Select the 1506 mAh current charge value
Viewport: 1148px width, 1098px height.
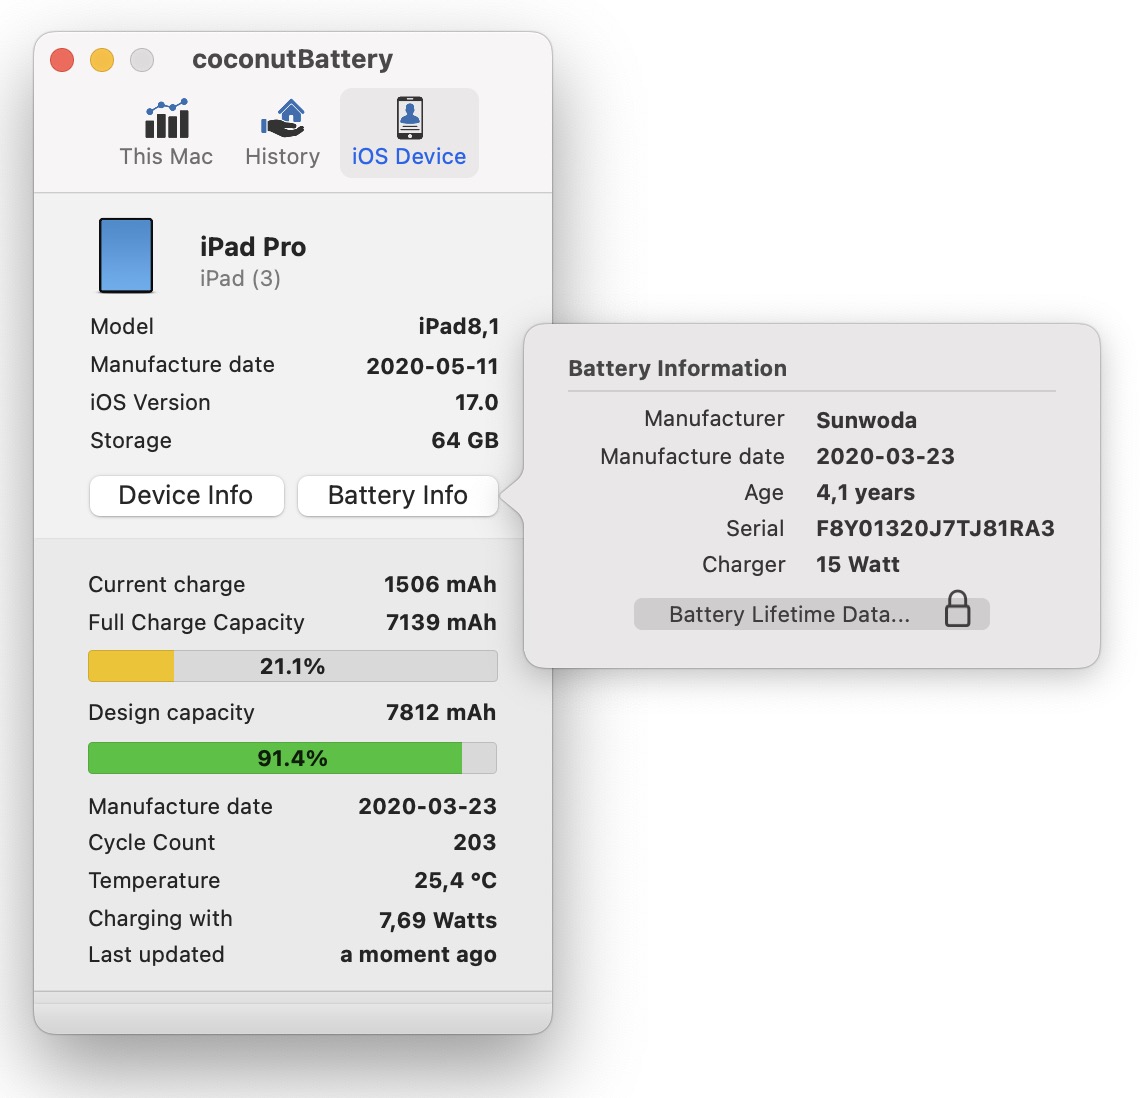pos(441,584)
